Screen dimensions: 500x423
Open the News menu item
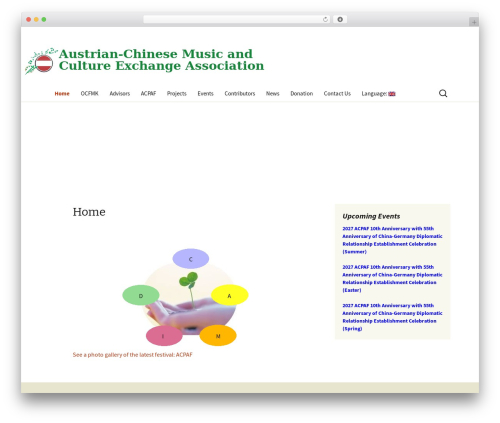point(273,94)
